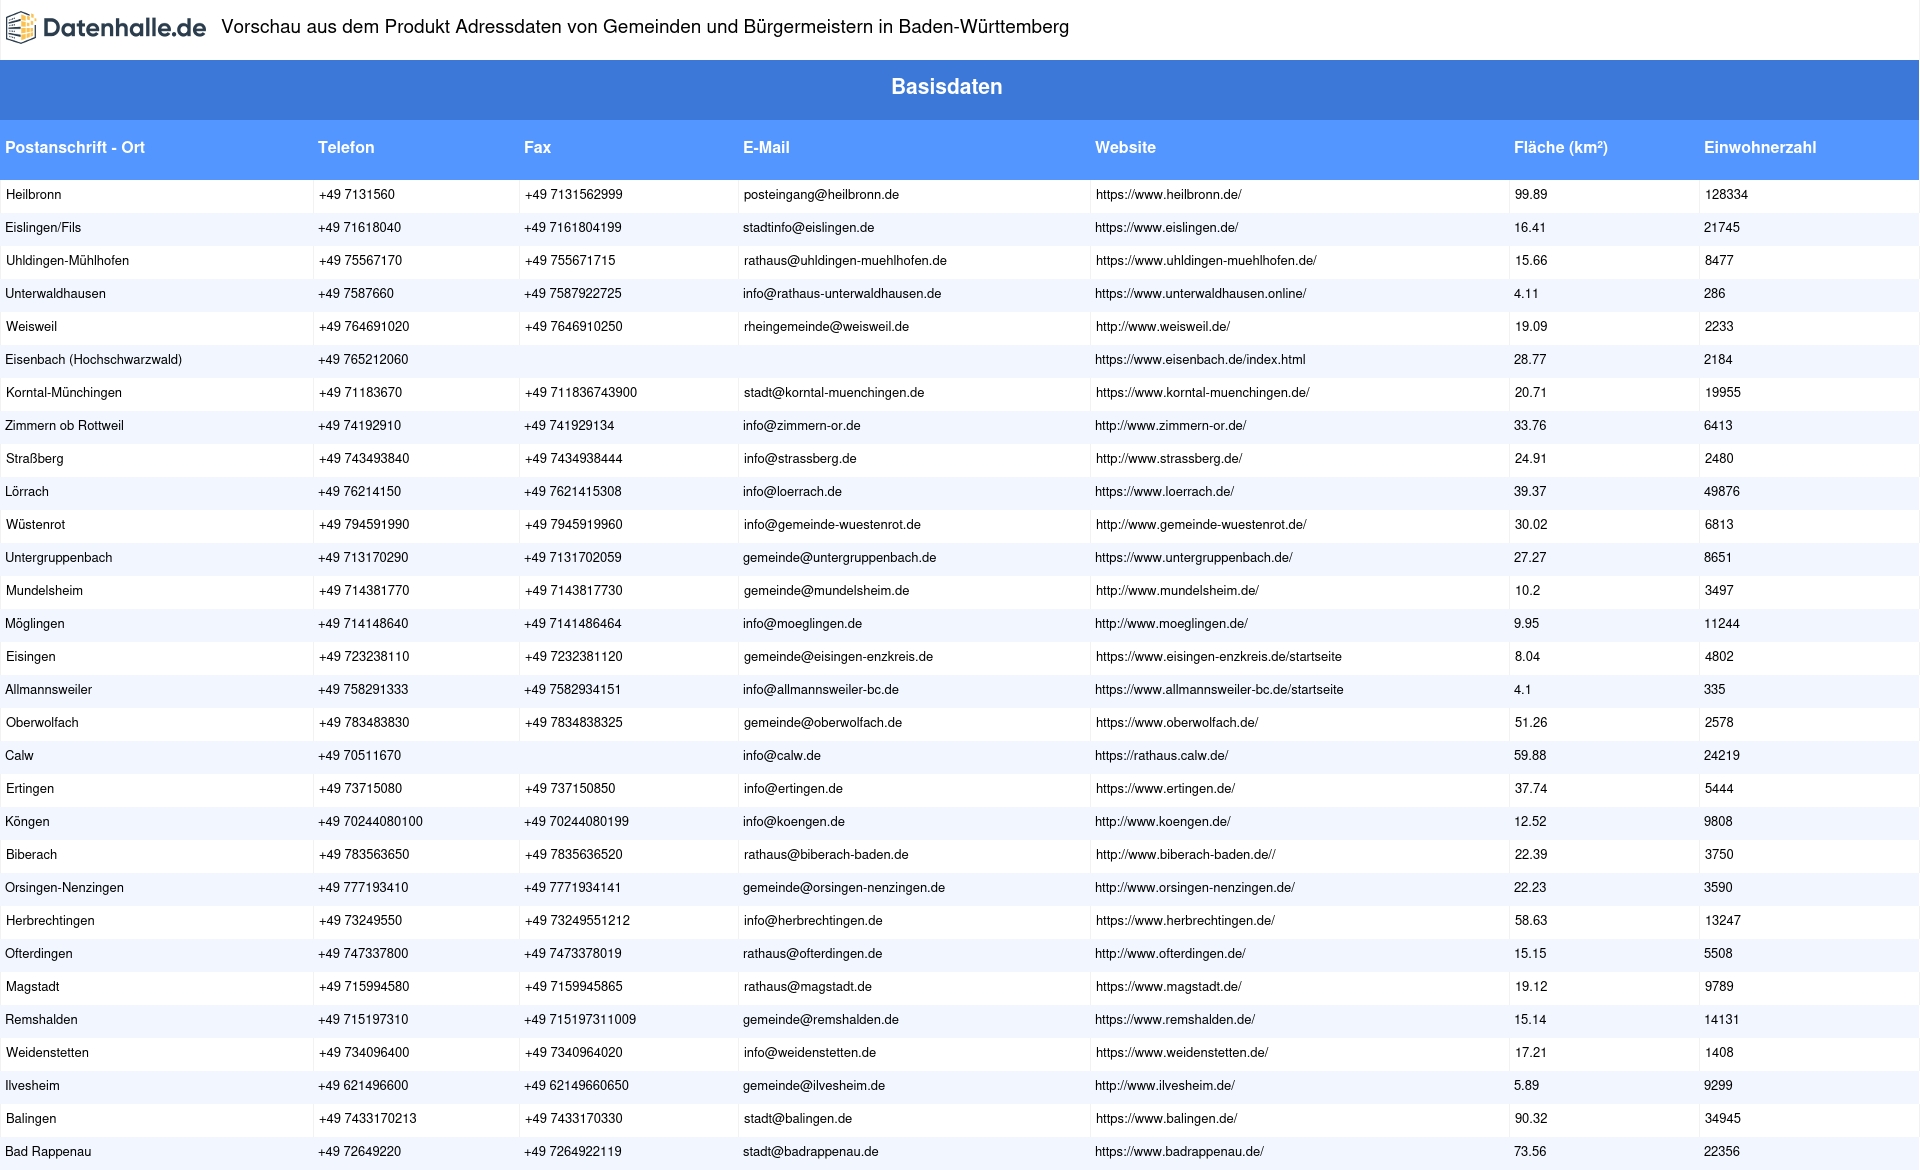Click the Weidenstetten place name
This screenshot has width=1920, height=1170.
47,1053
